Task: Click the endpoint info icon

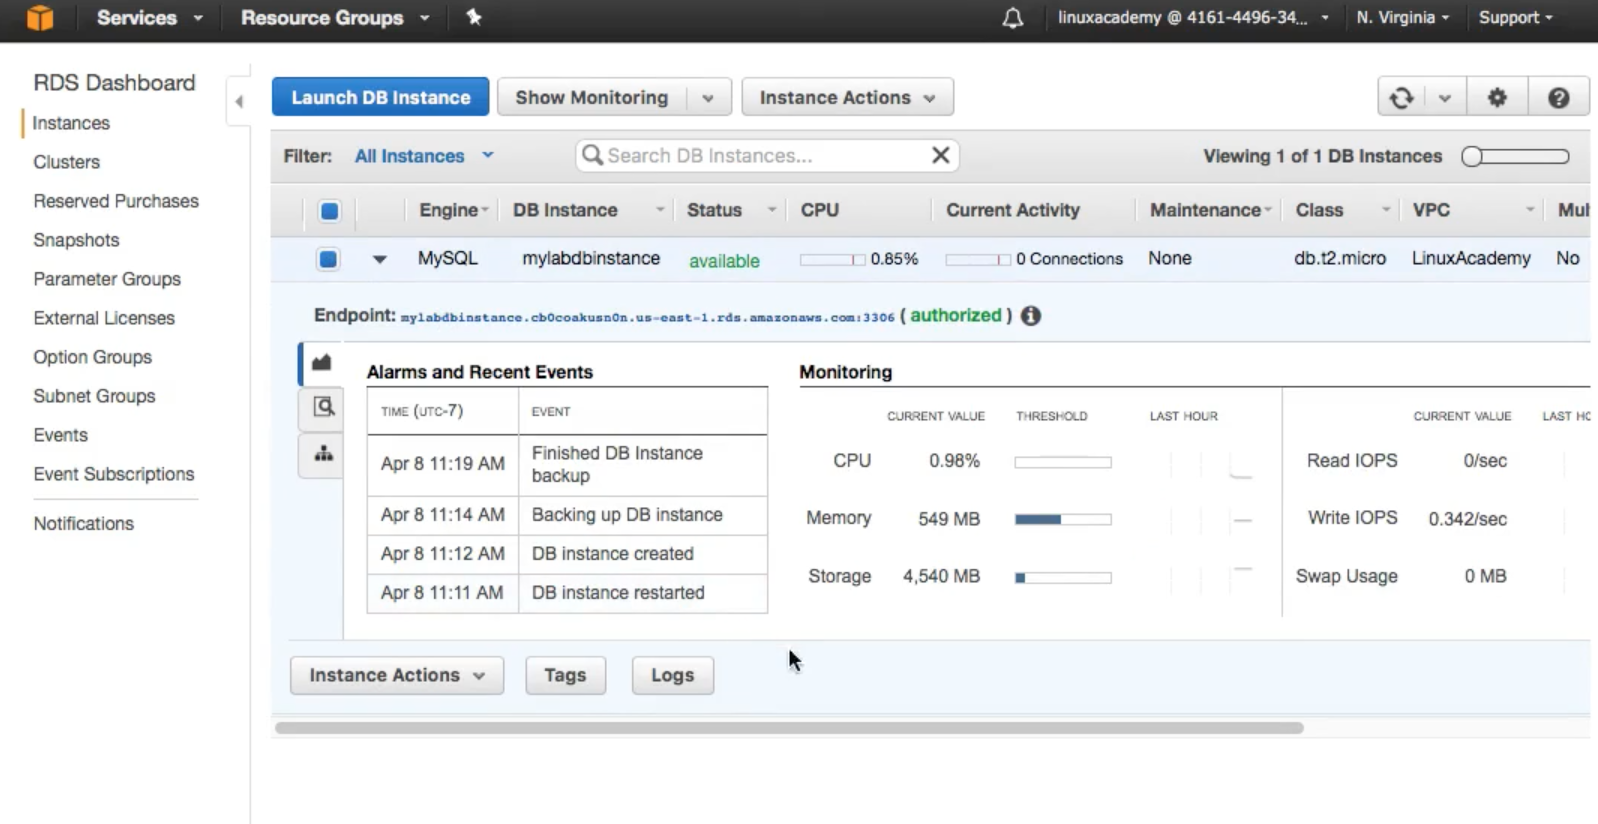Action: point(1030,316)
